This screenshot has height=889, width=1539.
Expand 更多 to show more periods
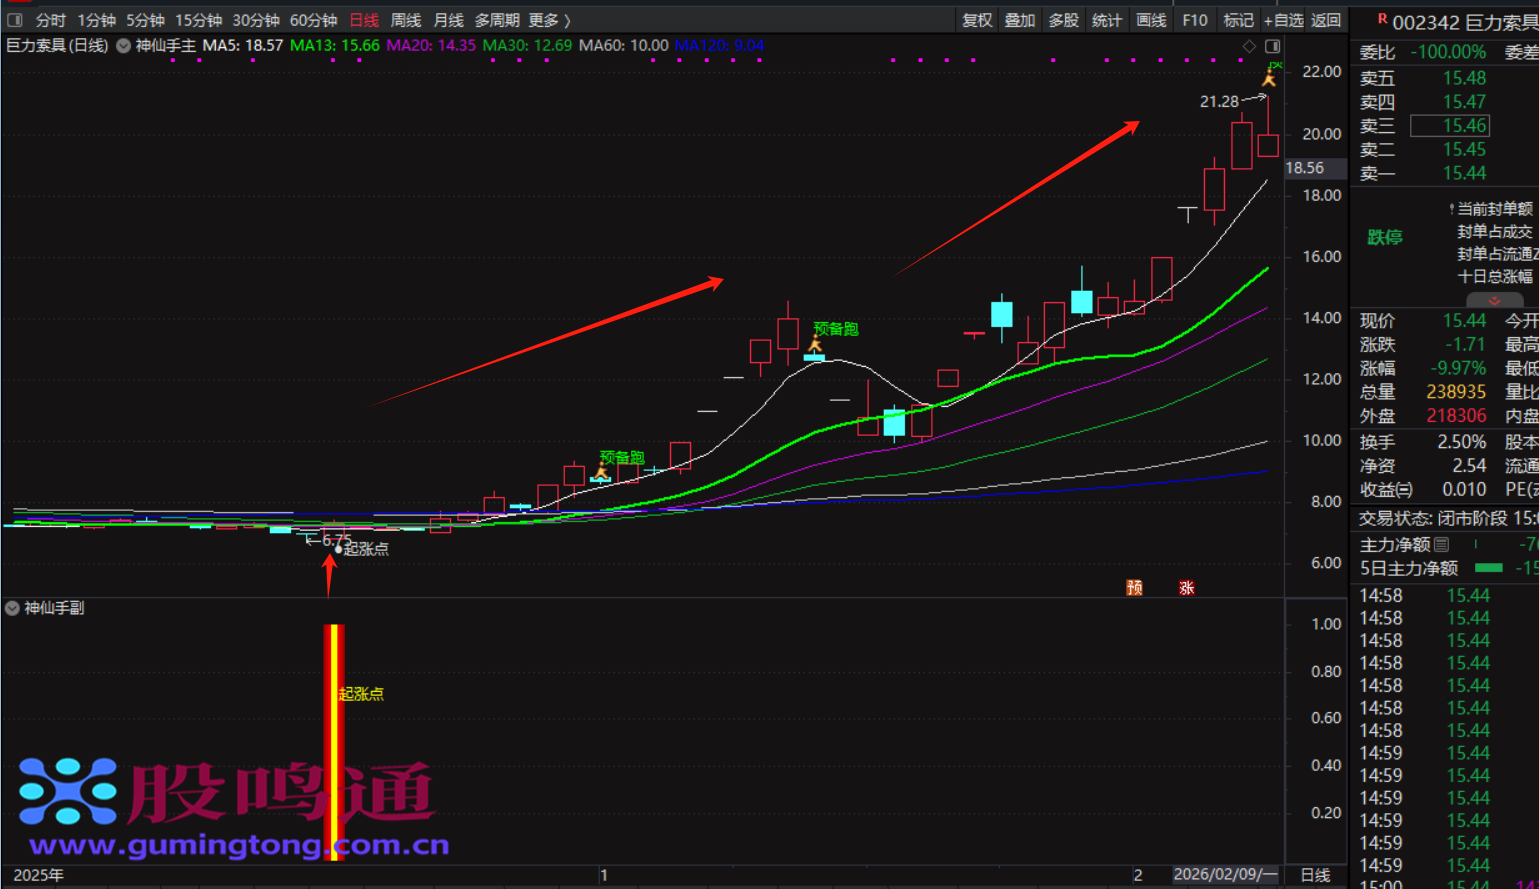pyautogui.click(x=549, y=20)
